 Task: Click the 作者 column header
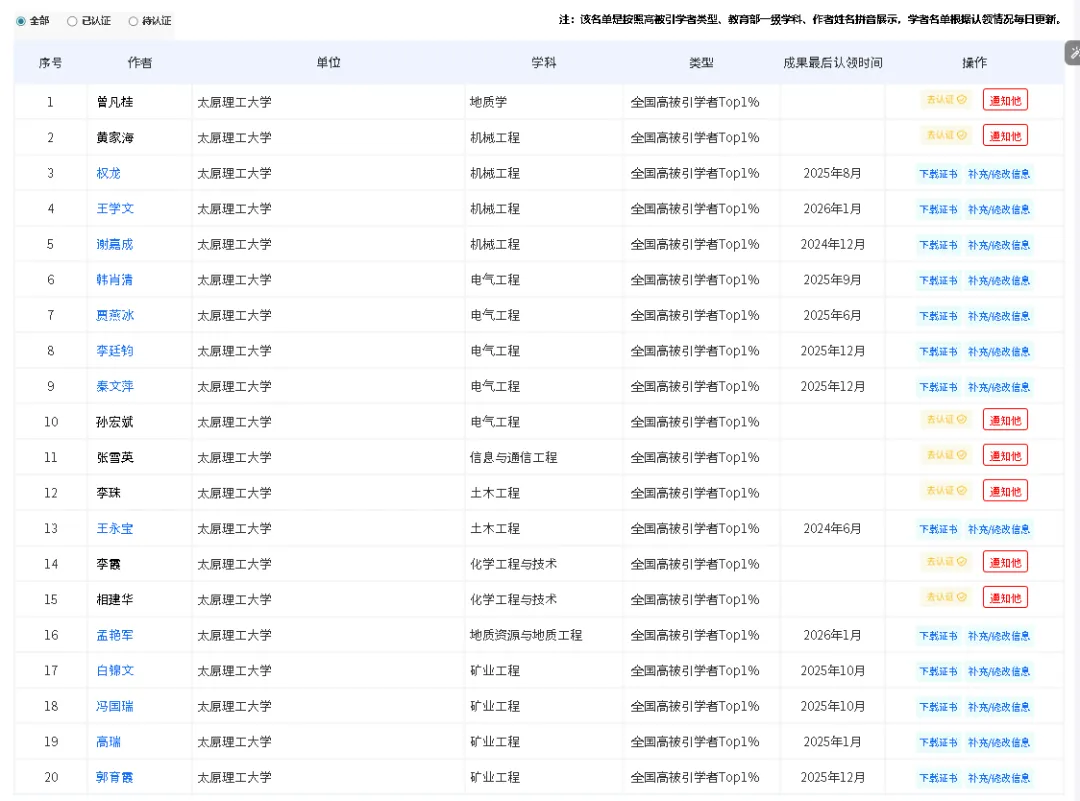click(x=140, y=63)
